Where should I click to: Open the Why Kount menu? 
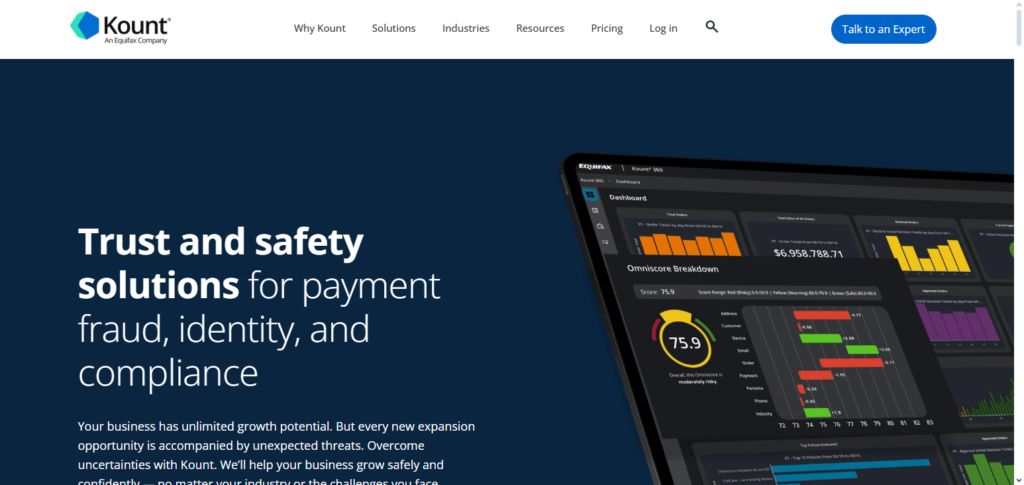pos(319,28)
